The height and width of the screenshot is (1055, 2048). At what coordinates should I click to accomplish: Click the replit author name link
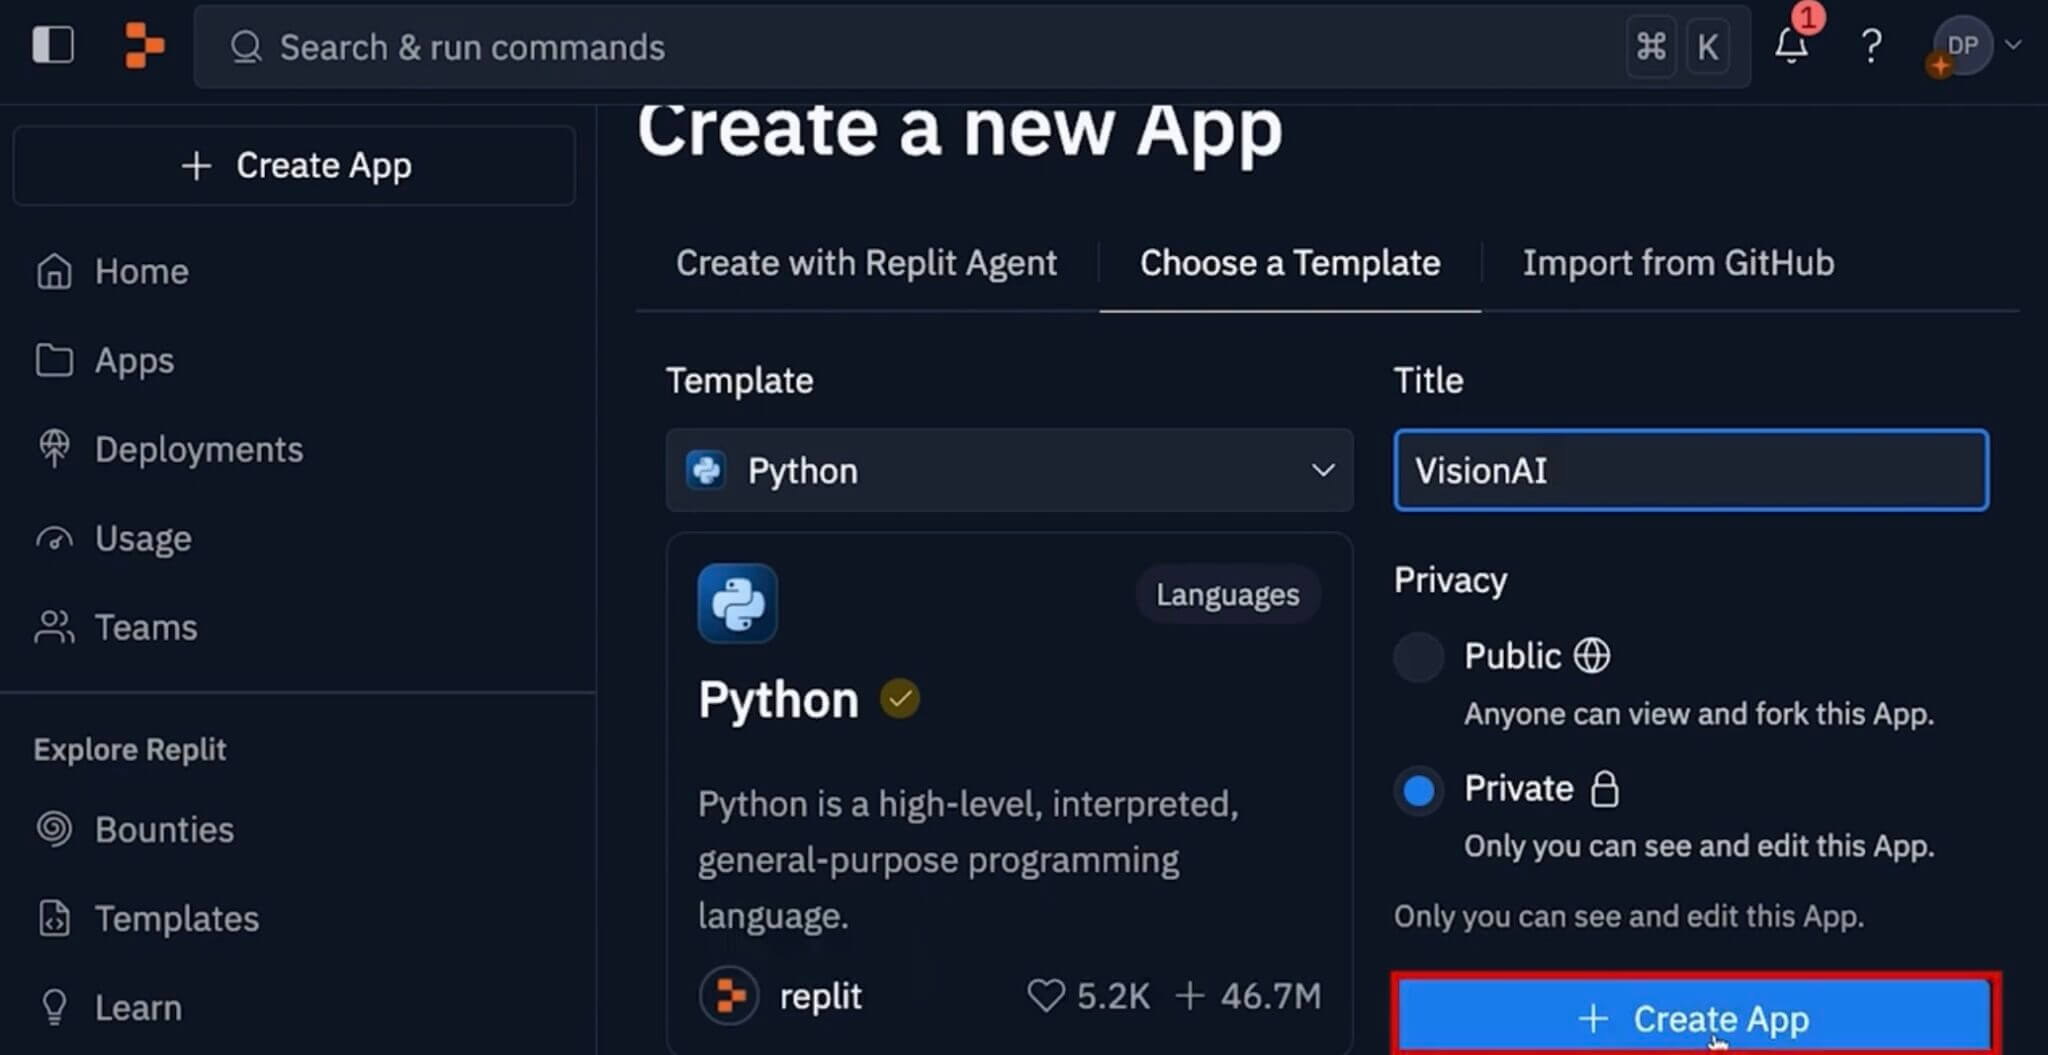(821, 996)
